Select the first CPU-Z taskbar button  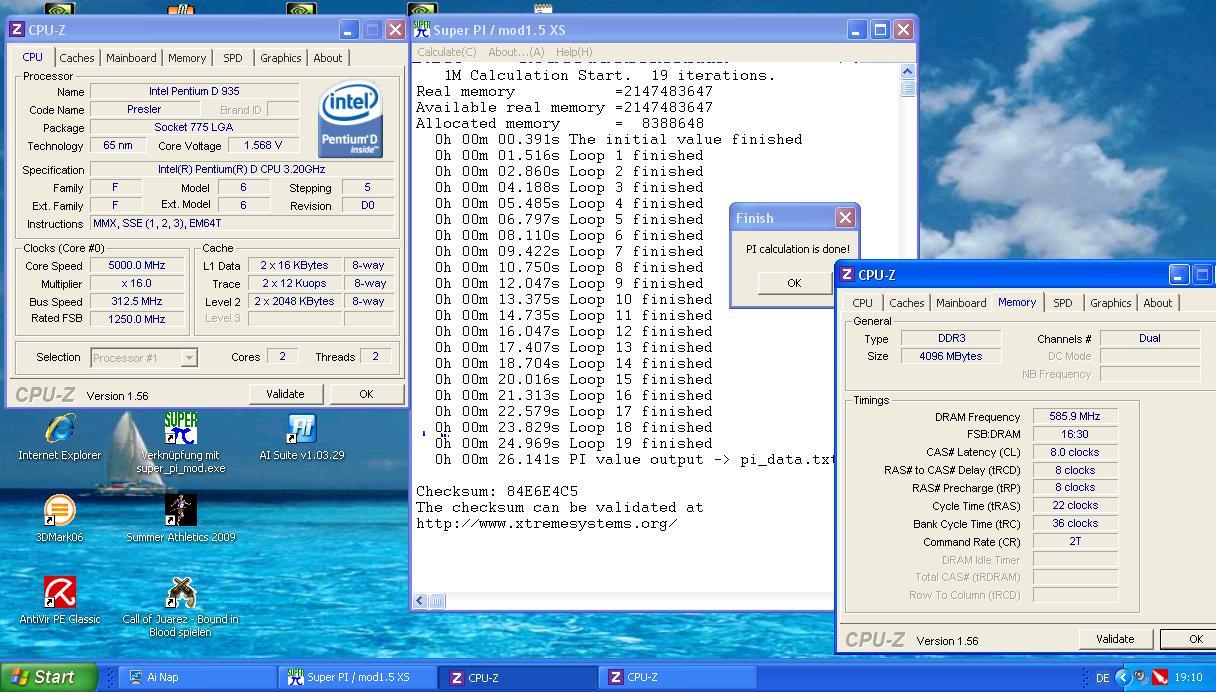[x=519, y=677]
